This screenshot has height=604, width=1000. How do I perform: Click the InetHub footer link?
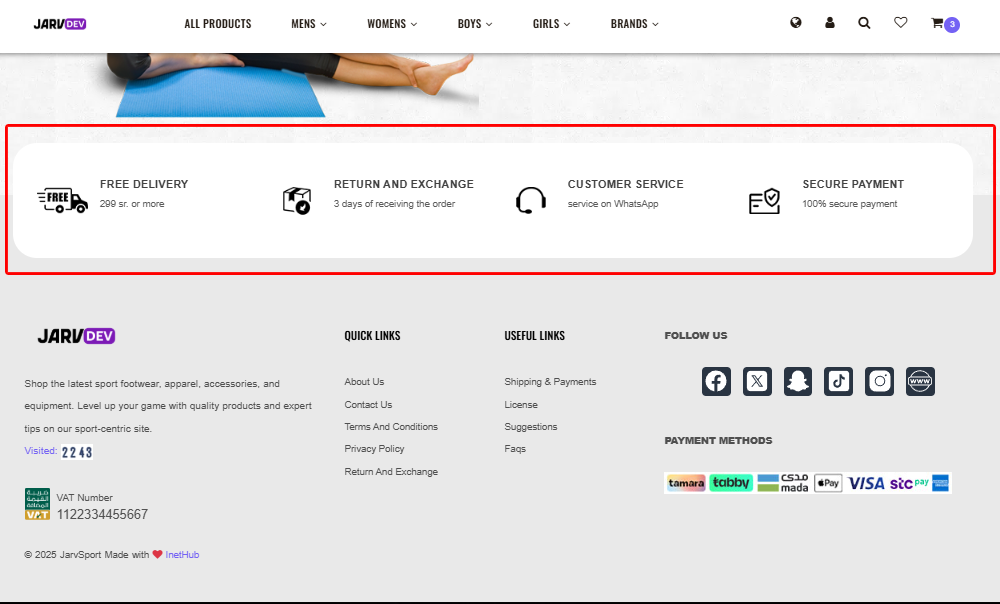(x=182, y=555)
